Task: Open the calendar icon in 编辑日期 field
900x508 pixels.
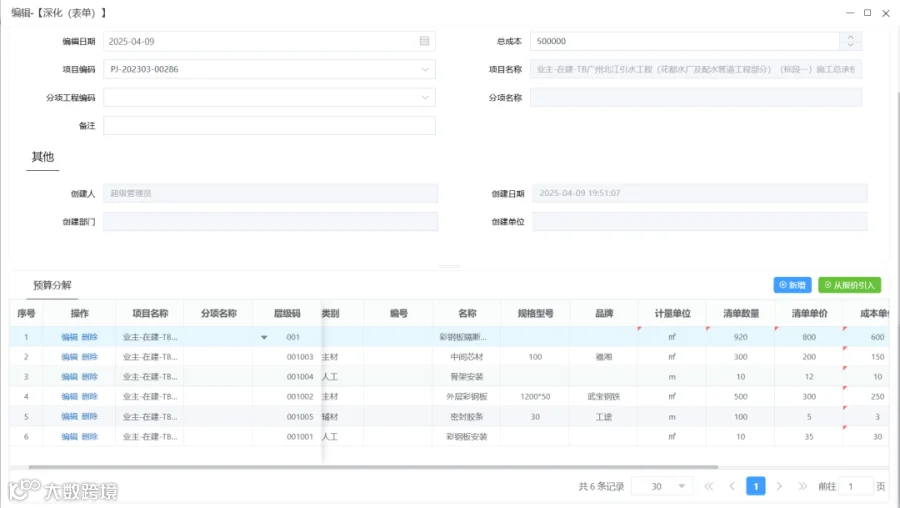Action: (424, 41)
